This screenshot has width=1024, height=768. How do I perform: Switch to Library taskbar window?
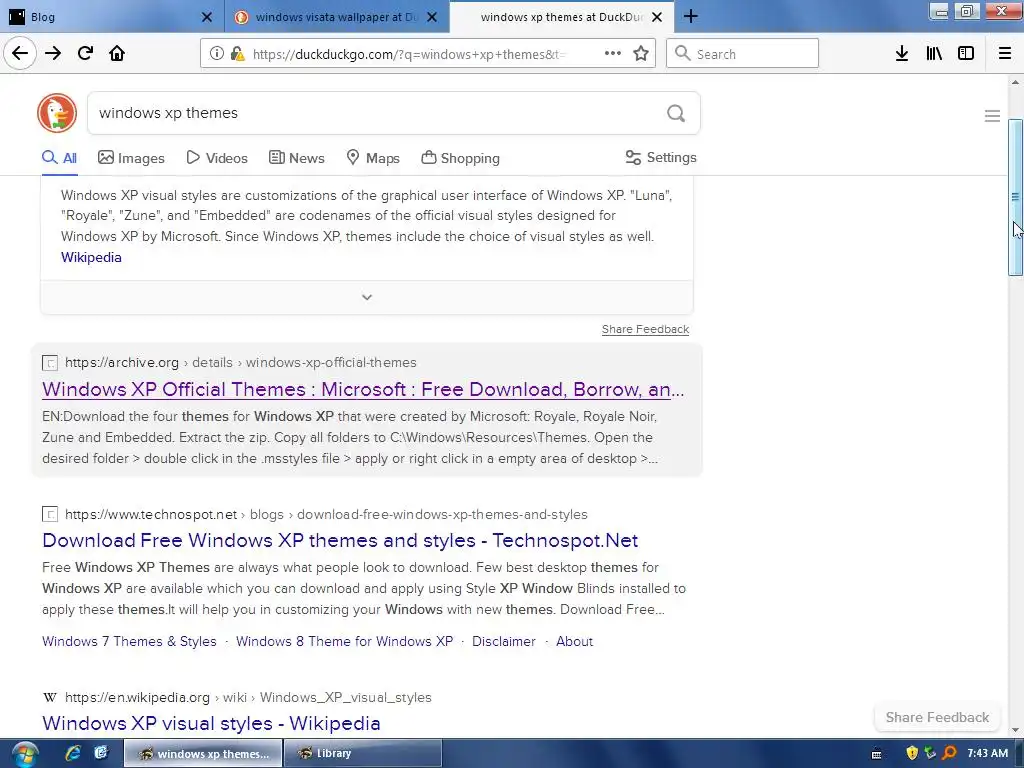363,754
